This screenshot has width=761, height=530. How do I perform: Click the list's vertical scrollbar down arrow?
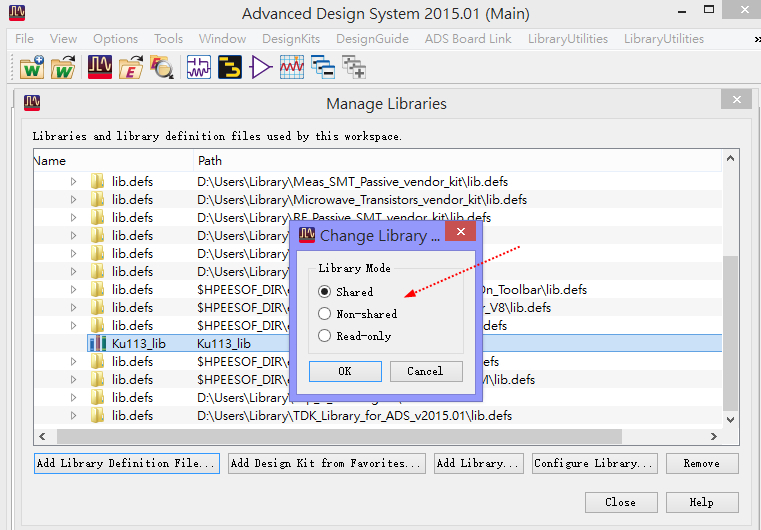730,419
